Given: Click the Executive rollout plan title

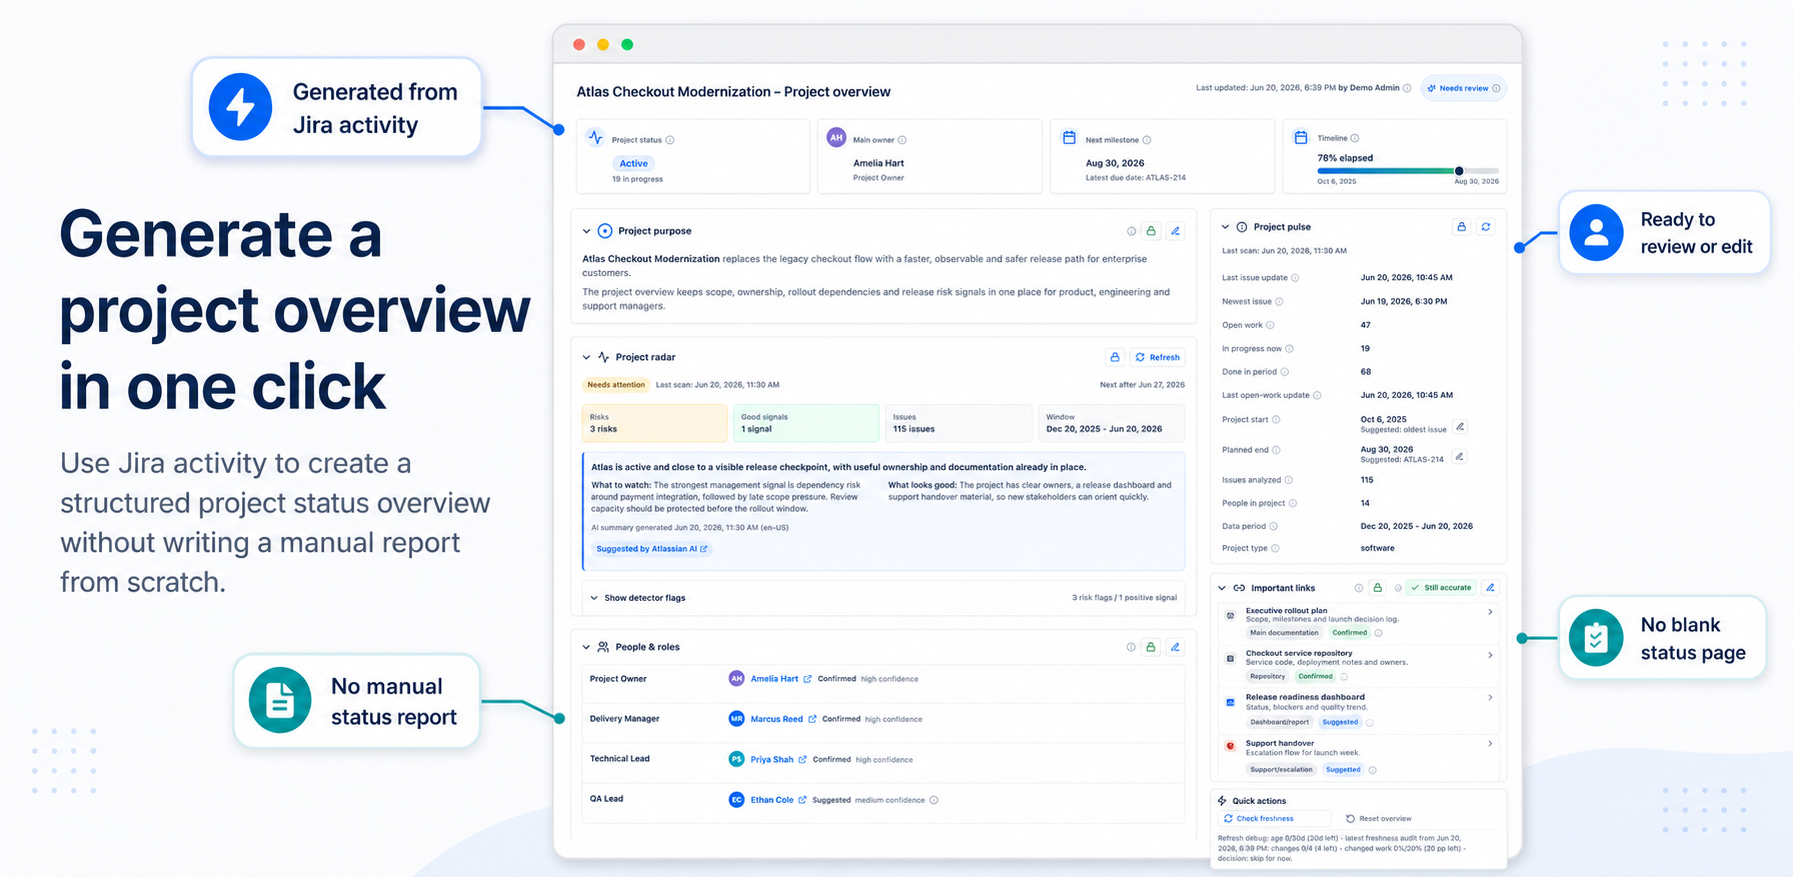Looking at the screenshot, I should [1286, 610].
